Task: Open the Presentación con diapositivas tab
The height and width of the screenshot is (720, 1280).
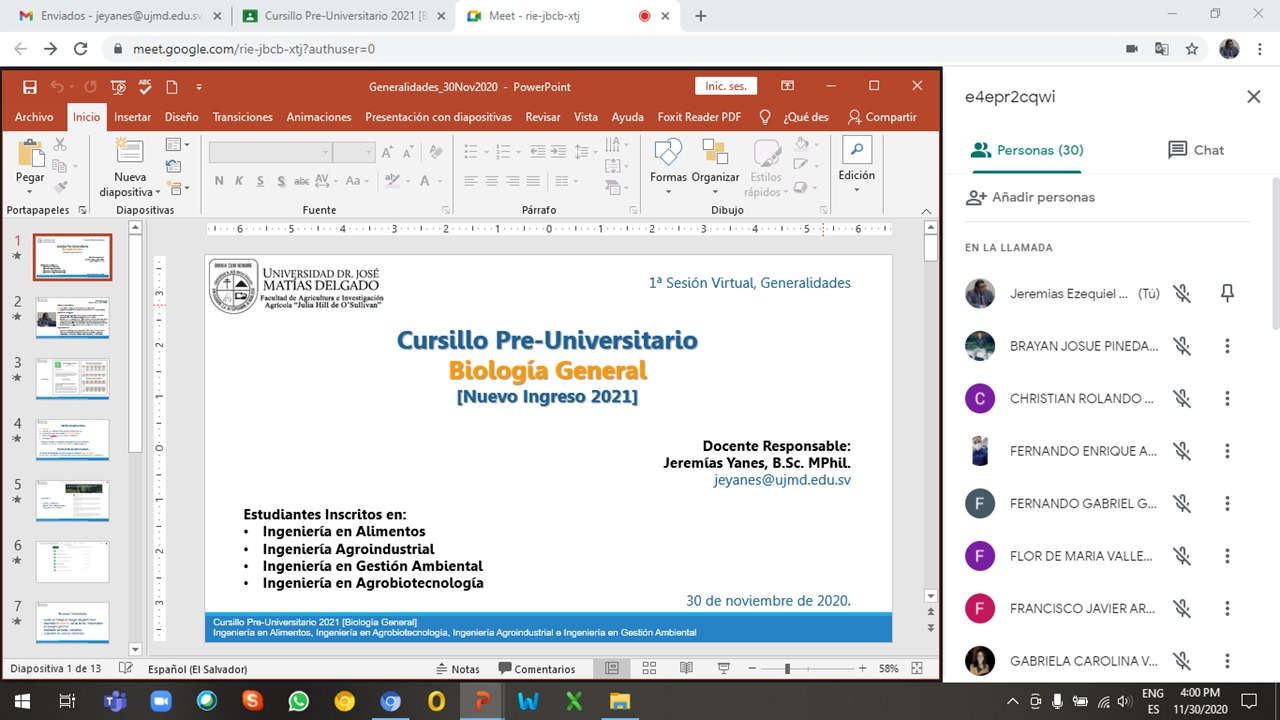Action: (438, 117)
